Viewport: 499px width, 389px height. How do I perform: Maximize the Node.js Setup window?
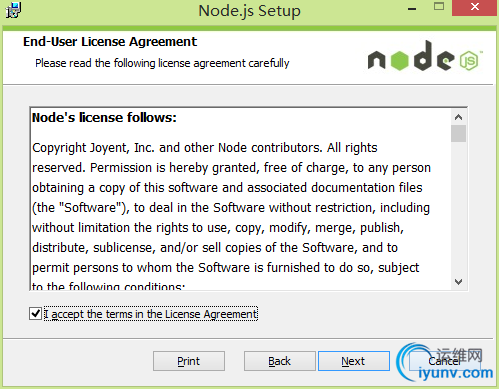439,7
